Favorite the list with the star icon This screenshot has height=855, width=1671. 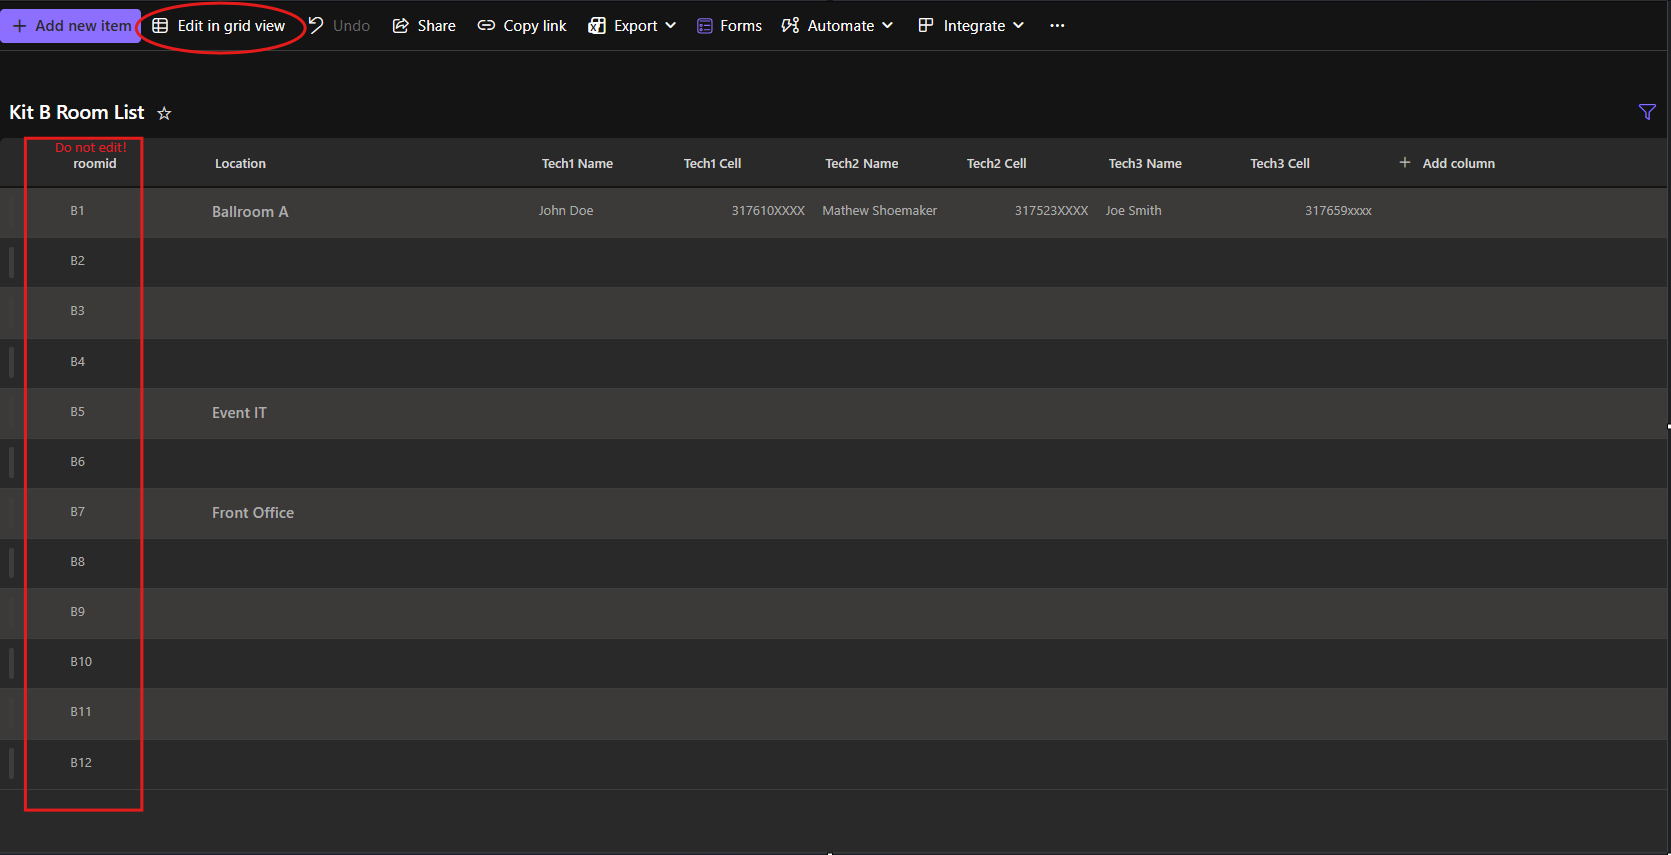164,114
